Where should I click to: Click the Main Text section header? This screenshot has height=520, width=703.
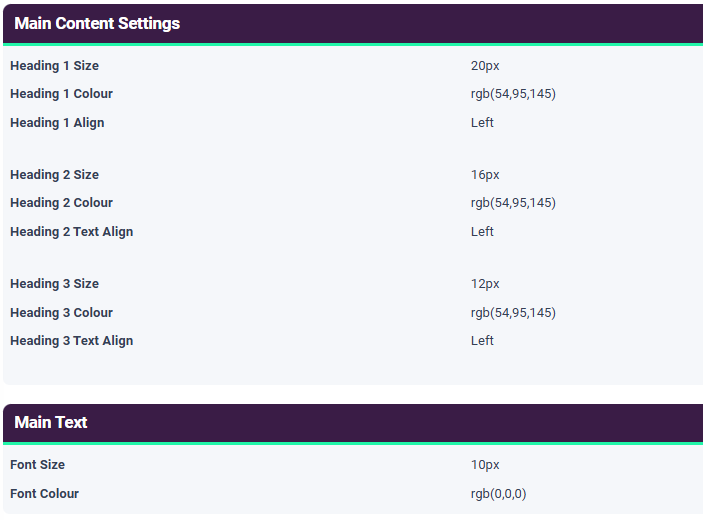51,422
